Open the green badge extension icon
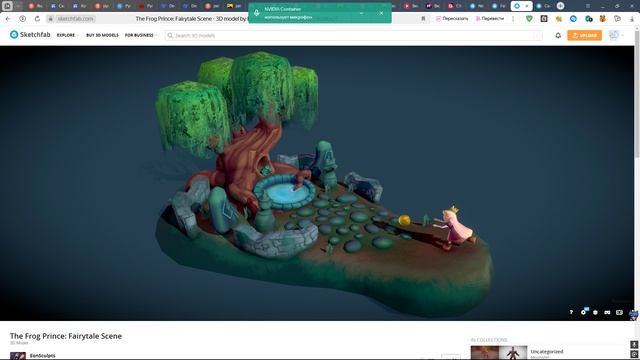 589,19
